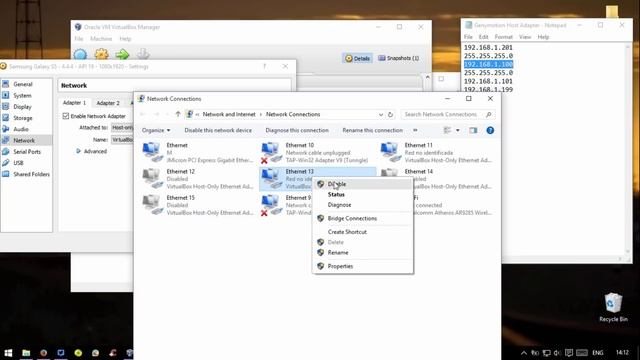Open Notepad Edit menu
The image size is (640, 360).
coord(483,37)
